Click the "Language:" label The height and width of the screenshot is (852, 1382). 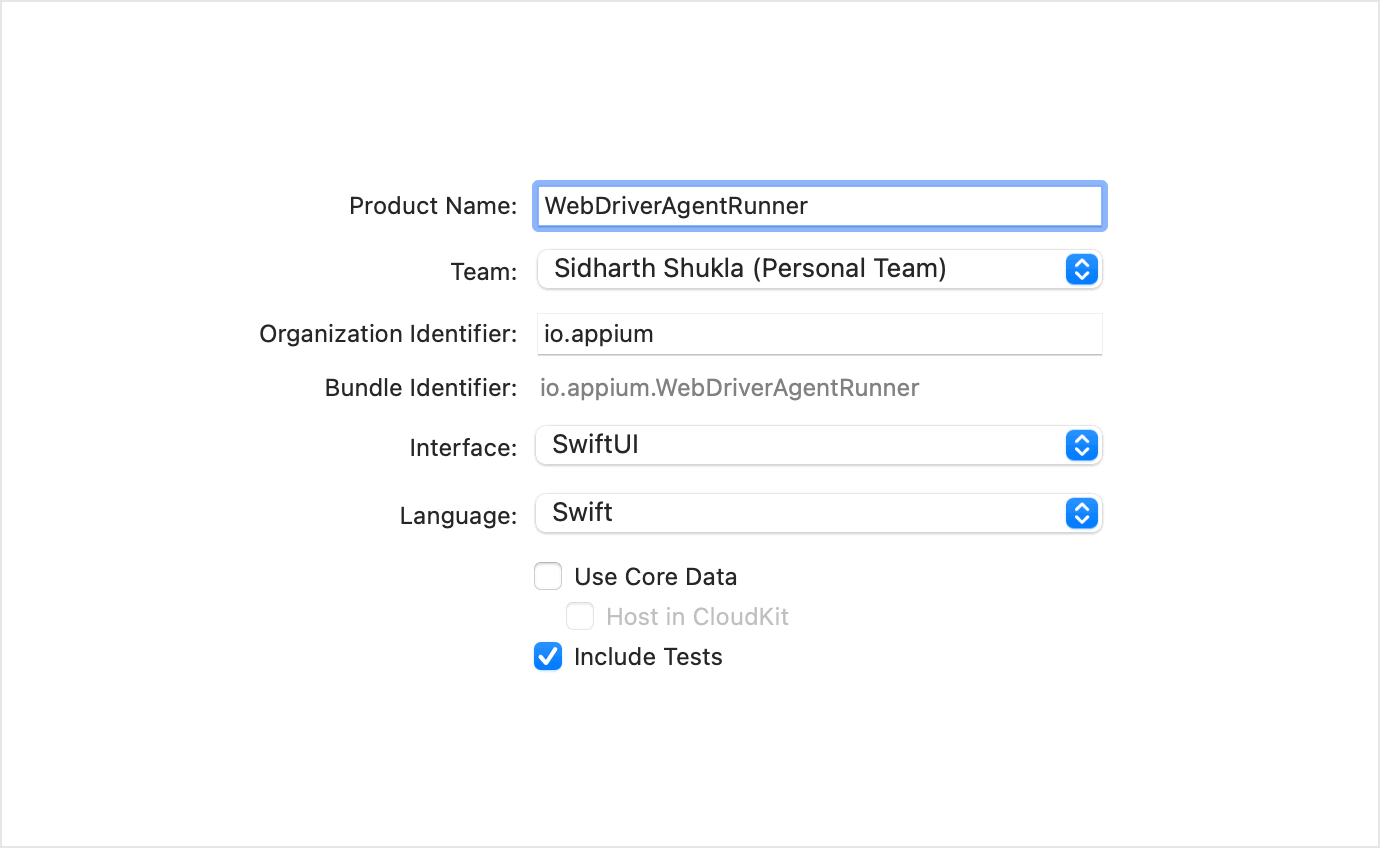click(458, 516)
